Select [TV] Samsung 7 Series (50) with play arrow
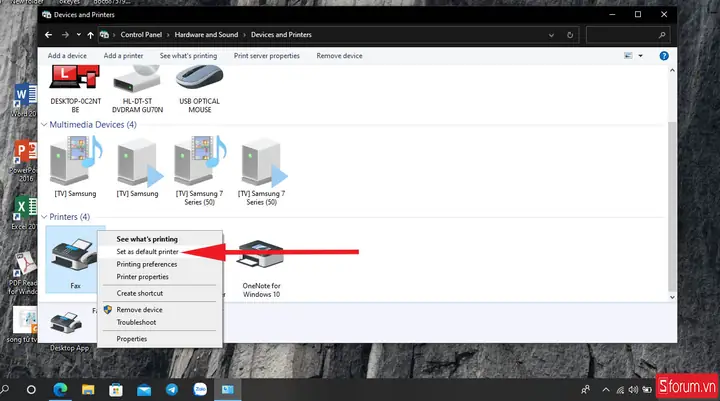This screenshot has height=401, width=720. [x=262, y=163]
